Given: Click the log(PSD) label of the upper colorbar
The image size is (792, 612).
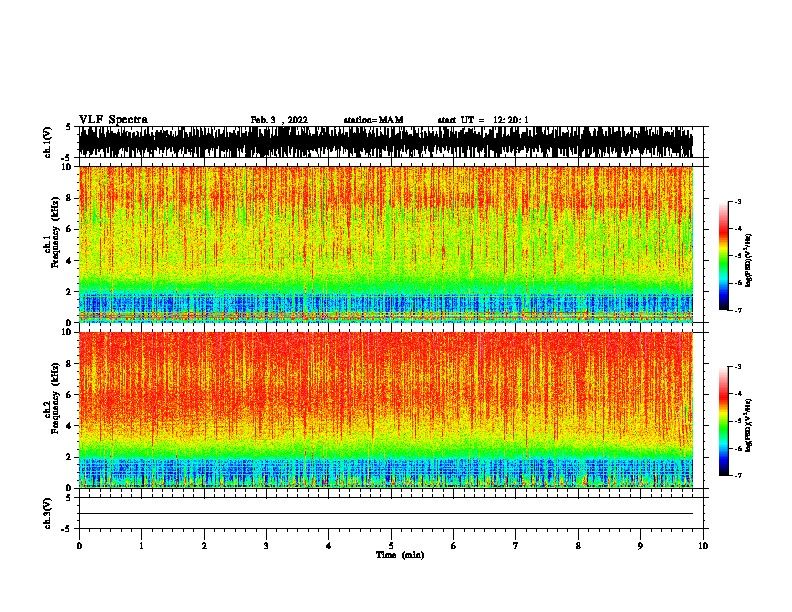Looking at the screenshot, I should [748, 260].
